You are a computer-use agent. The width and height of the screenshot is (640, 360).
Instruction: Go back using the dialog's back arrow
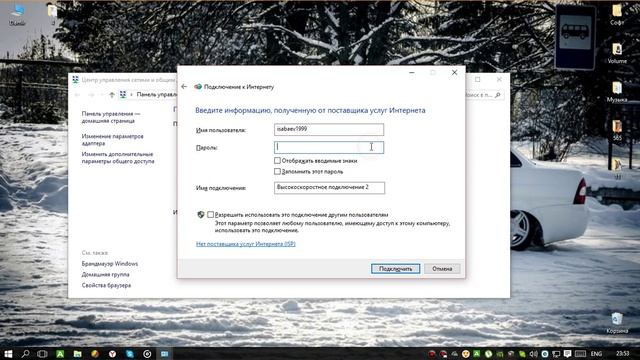click(184, 87)
